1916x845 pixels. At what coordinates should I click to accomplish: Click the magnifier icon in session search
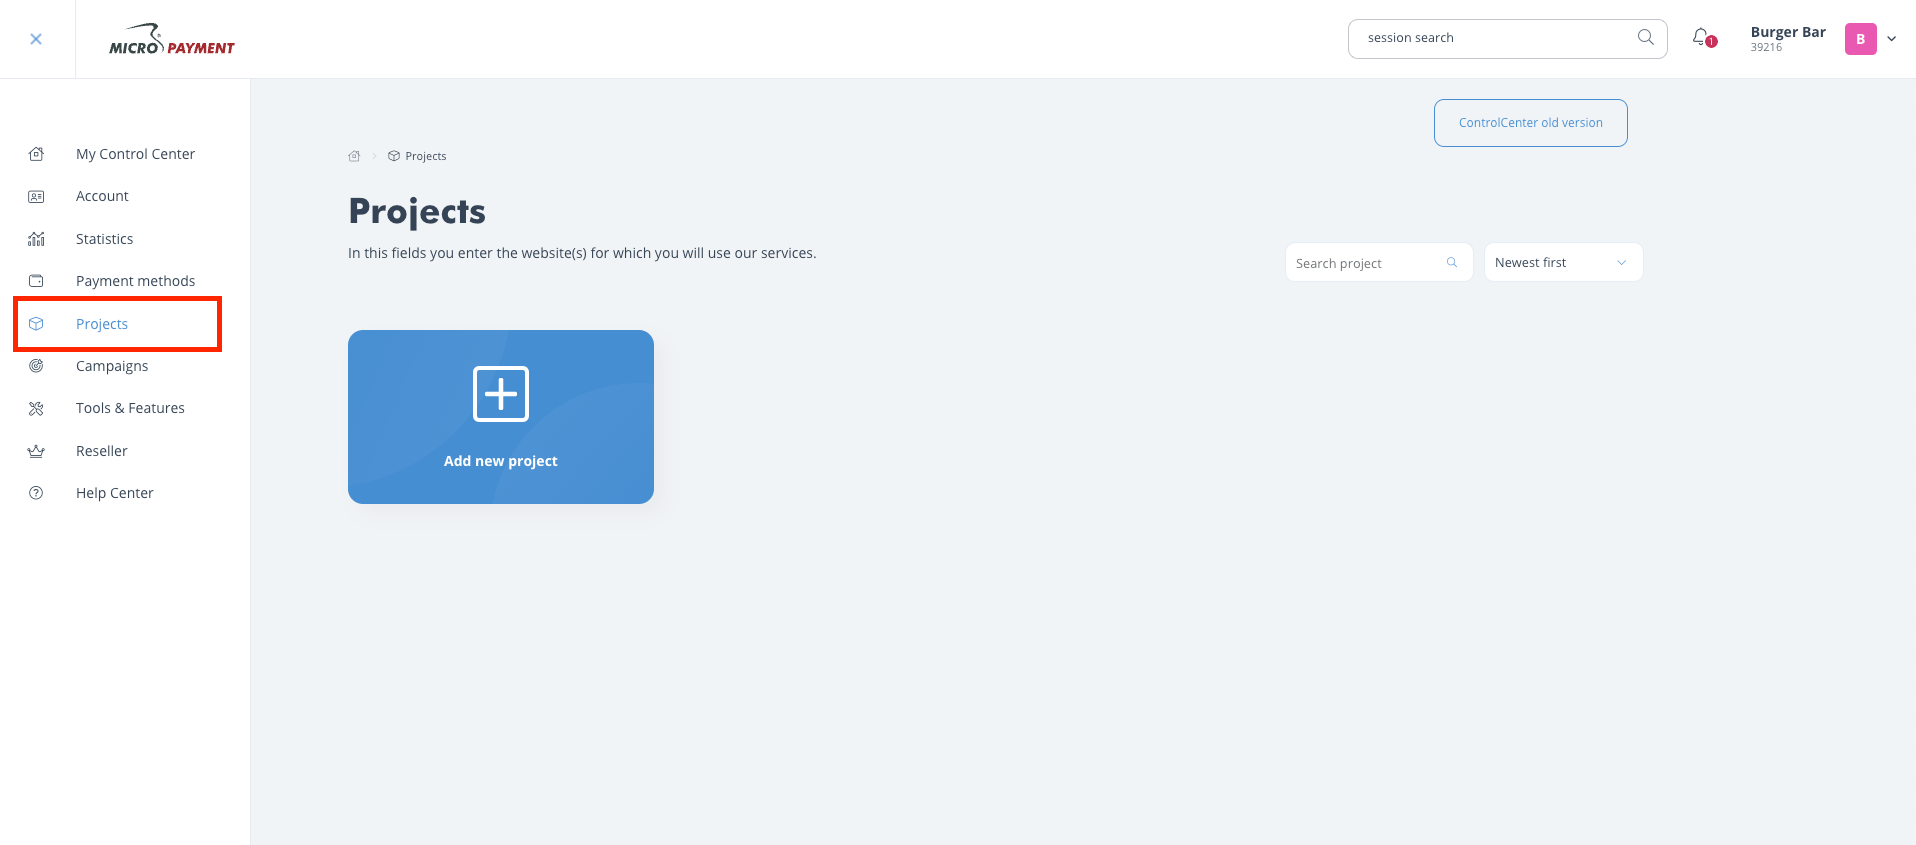(x=1645, y=38)
